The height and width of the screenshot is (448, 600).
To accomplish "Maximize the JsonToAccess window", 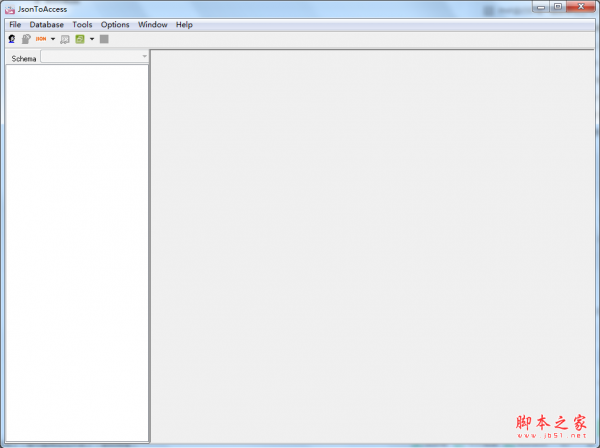I will 558,7.
